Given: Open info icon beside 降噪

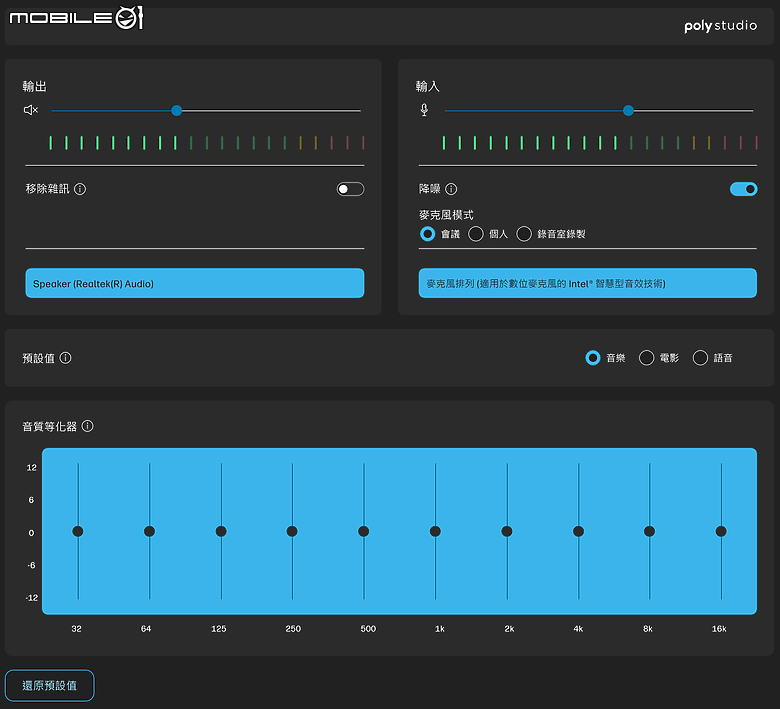Looking at the screenshot, I should [451, 189].
